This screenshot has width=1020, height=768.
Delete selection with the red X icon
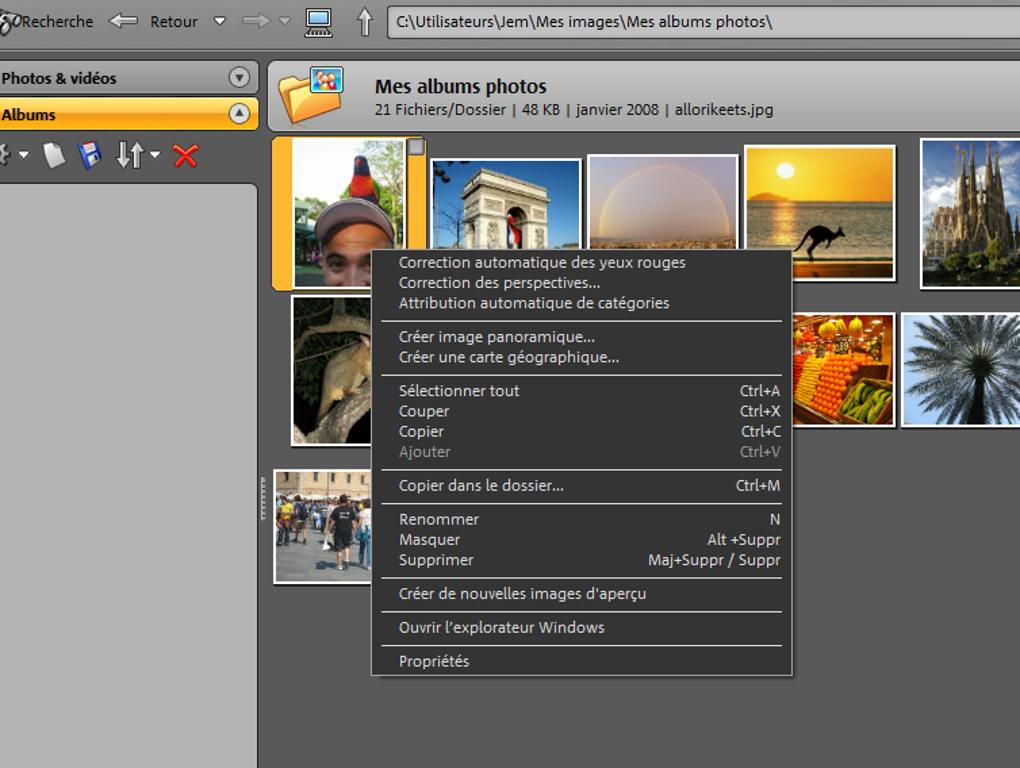(184, 155)
